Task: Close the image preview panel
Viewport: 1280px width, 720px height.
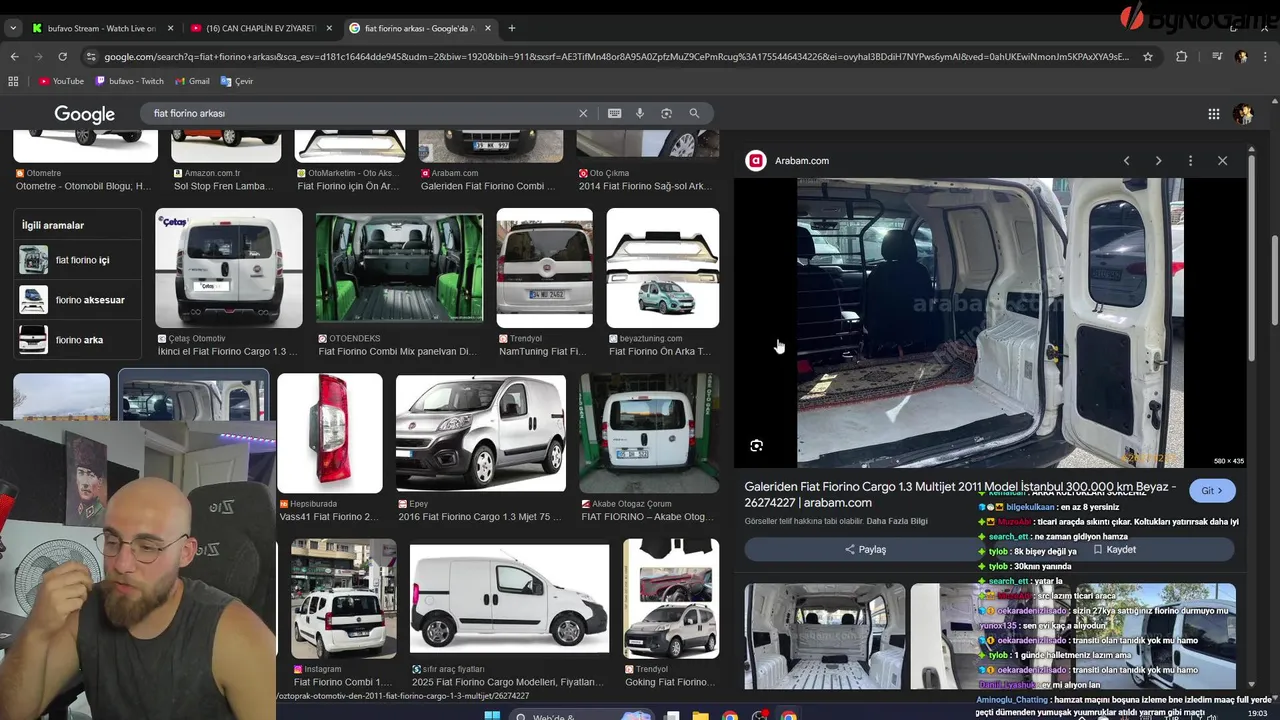Action: pos(1222,160)
